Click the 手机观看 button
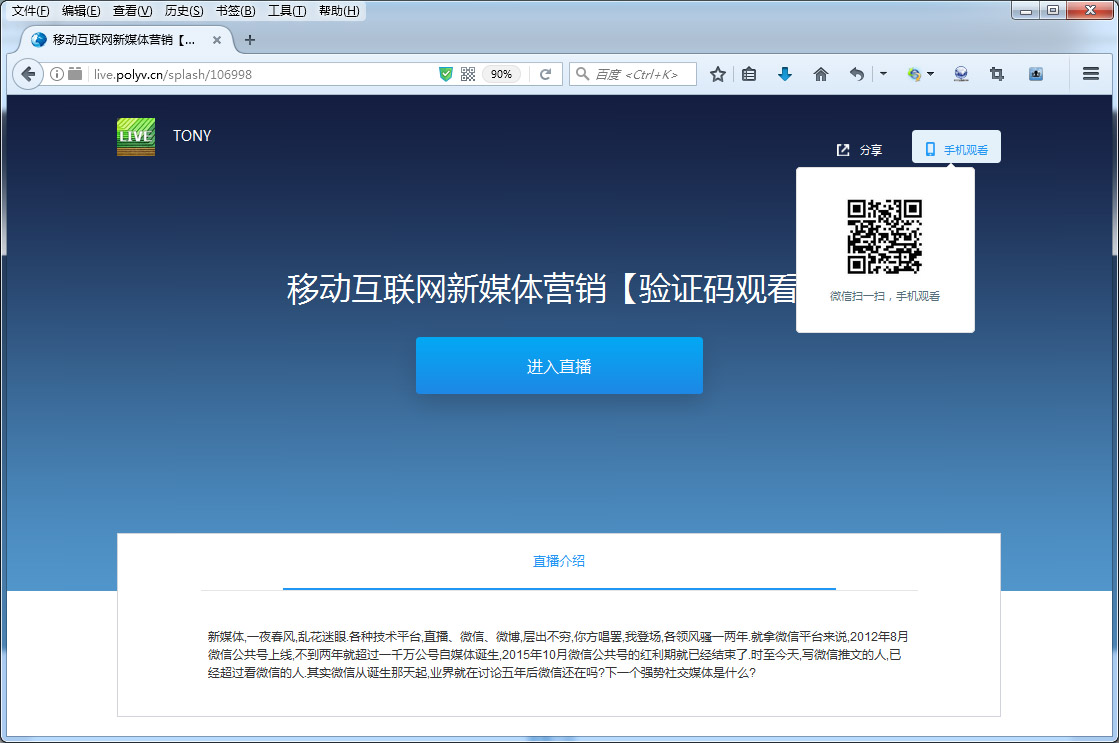Image resolution: width=1119 pixels, height=743 pixels. point(956,146)
